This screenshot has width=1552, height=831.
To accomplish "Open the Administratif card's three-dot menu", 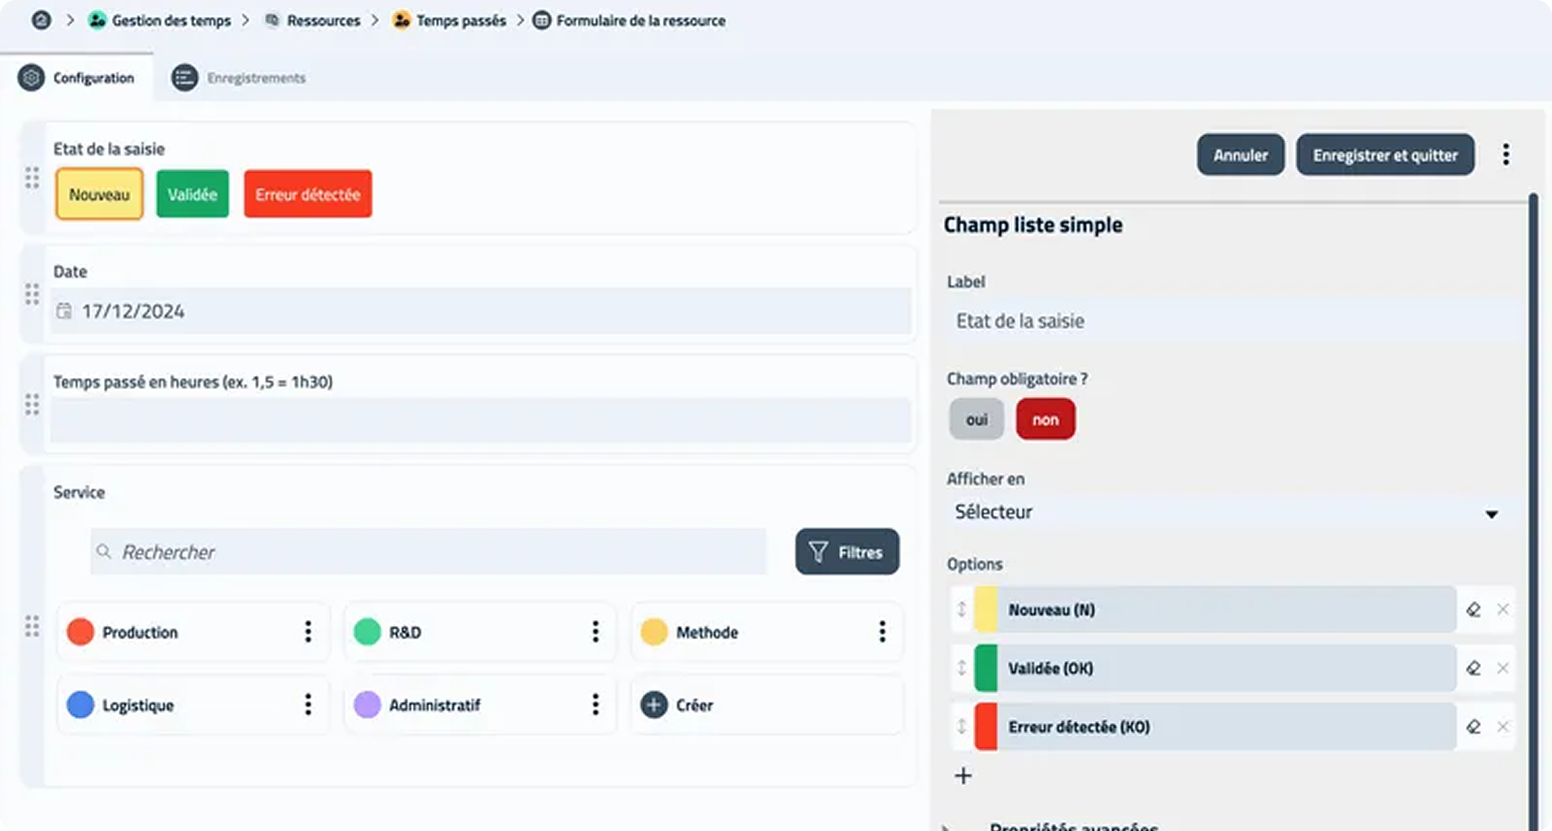I will [595, 704].
